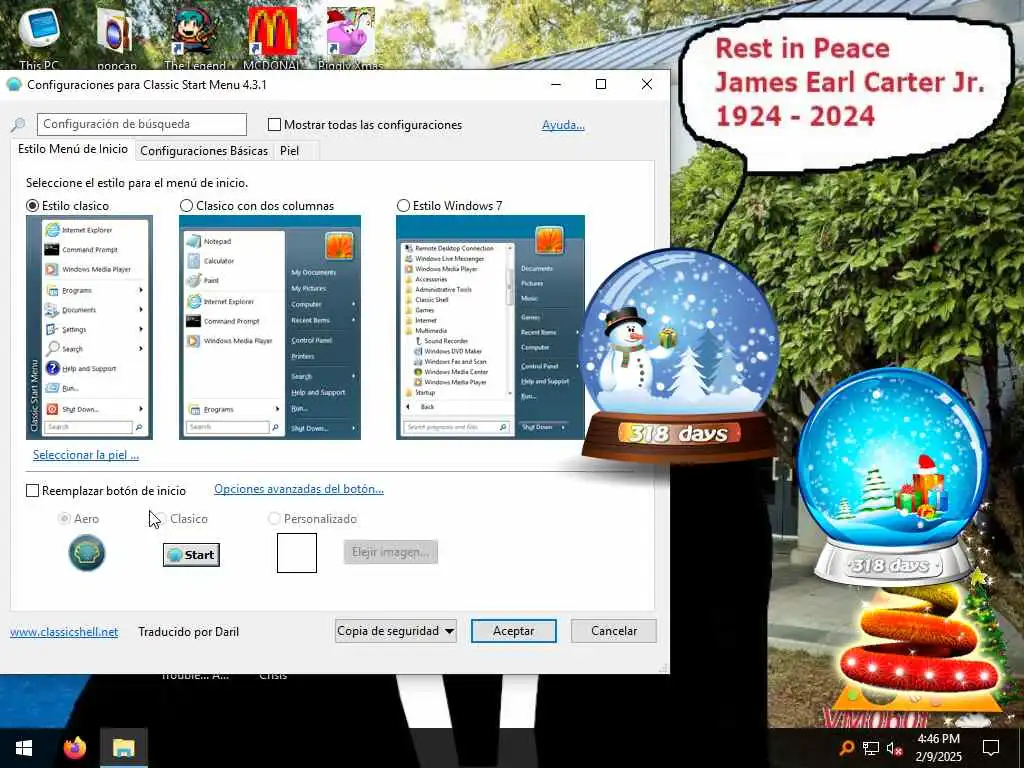Focus the Configuración de búsqueda field

tap(142, 124)
